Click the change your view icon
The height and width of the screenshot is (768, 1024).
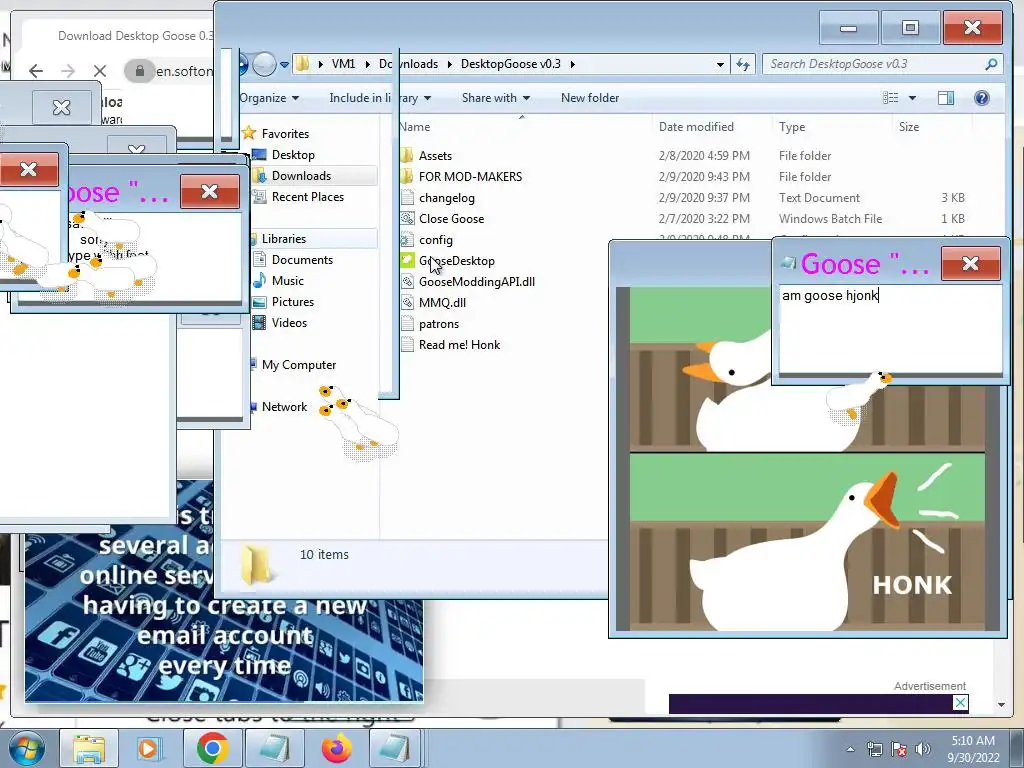pos(891,98)
